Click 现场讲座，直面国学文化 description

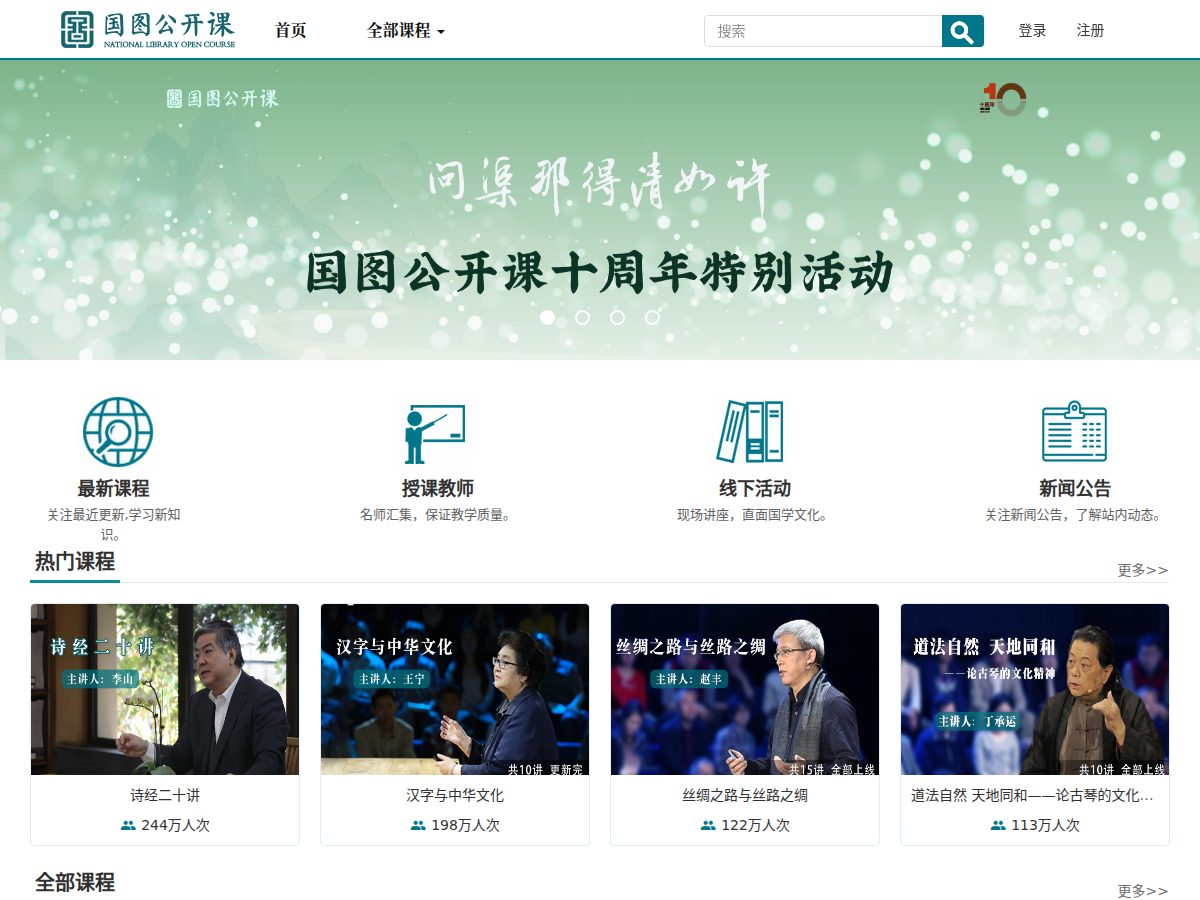(x=755, y=516)
